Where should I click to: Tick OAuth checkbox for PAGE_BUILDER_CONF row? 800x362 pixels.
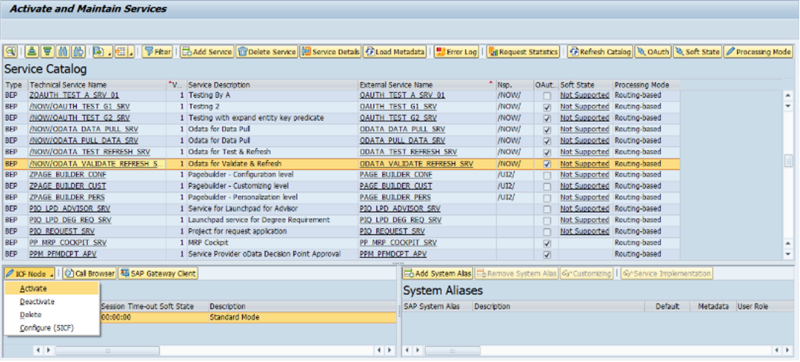pyautogui.click(x=547, y=175)
